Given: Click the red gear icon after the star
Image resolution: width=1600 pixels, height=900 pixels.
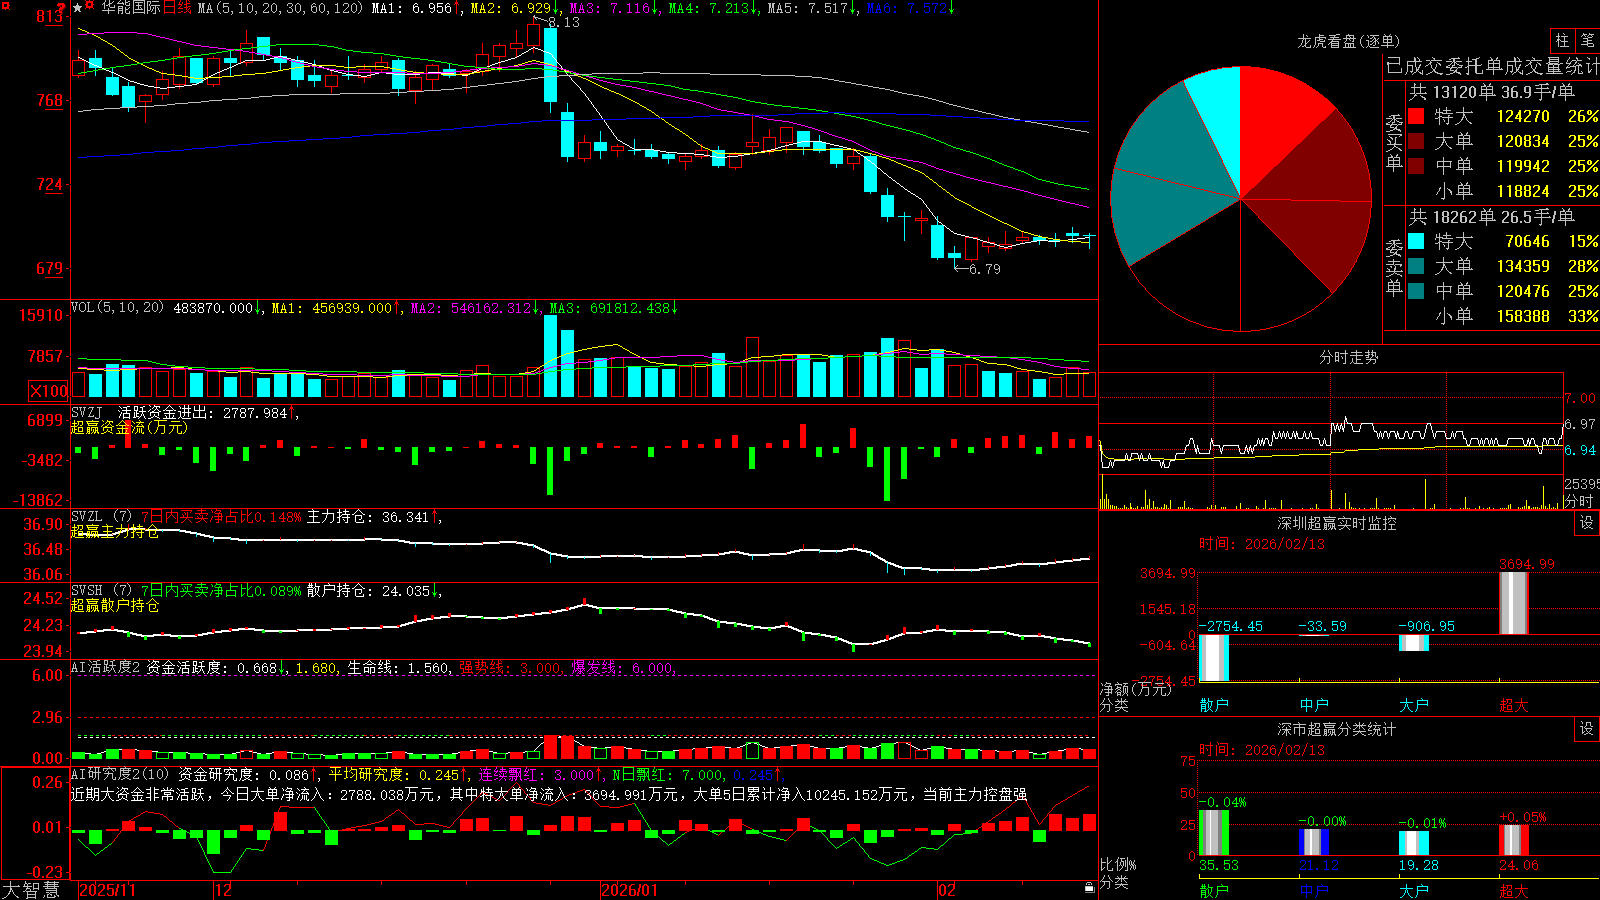Looking at the screenshot, I should [90, 7].
